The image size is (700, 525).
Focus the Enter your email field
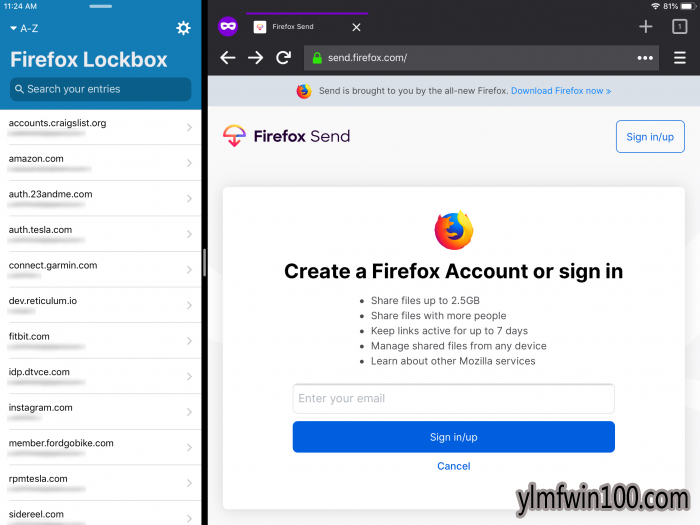454,399
